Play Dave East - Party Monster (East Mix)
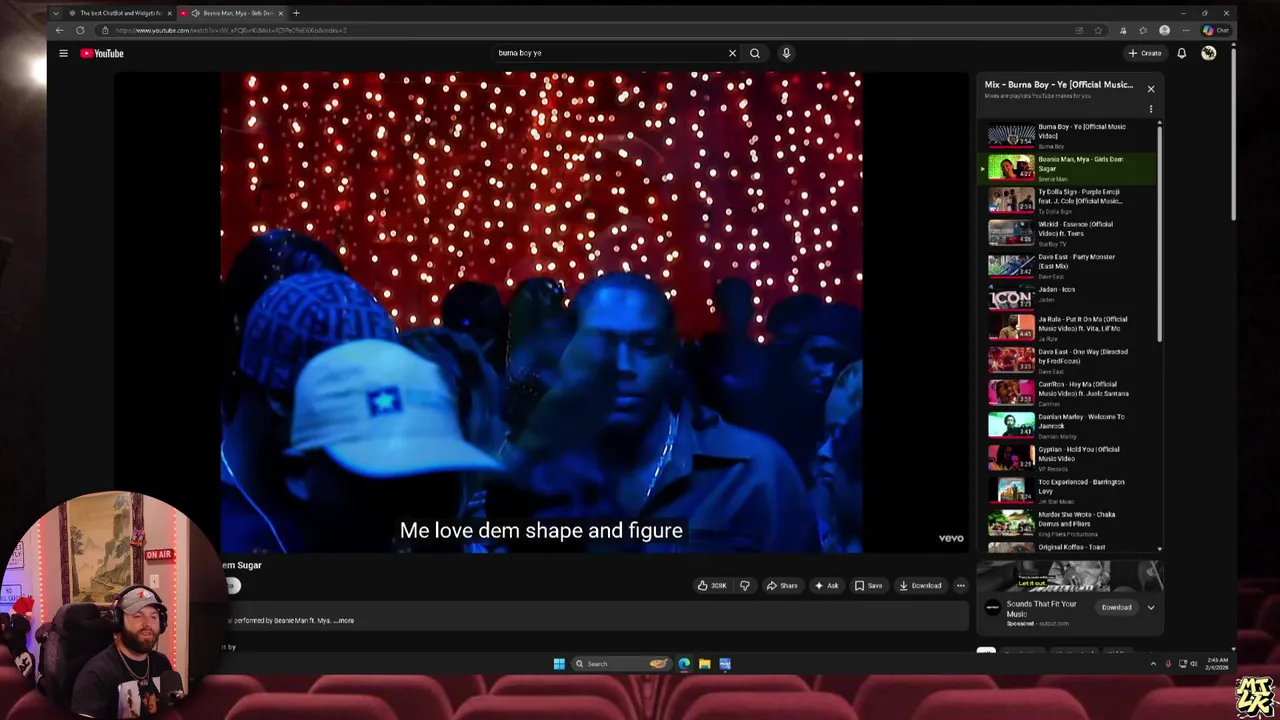The width and height of the screenshot is (1280, 720). 1068,266
